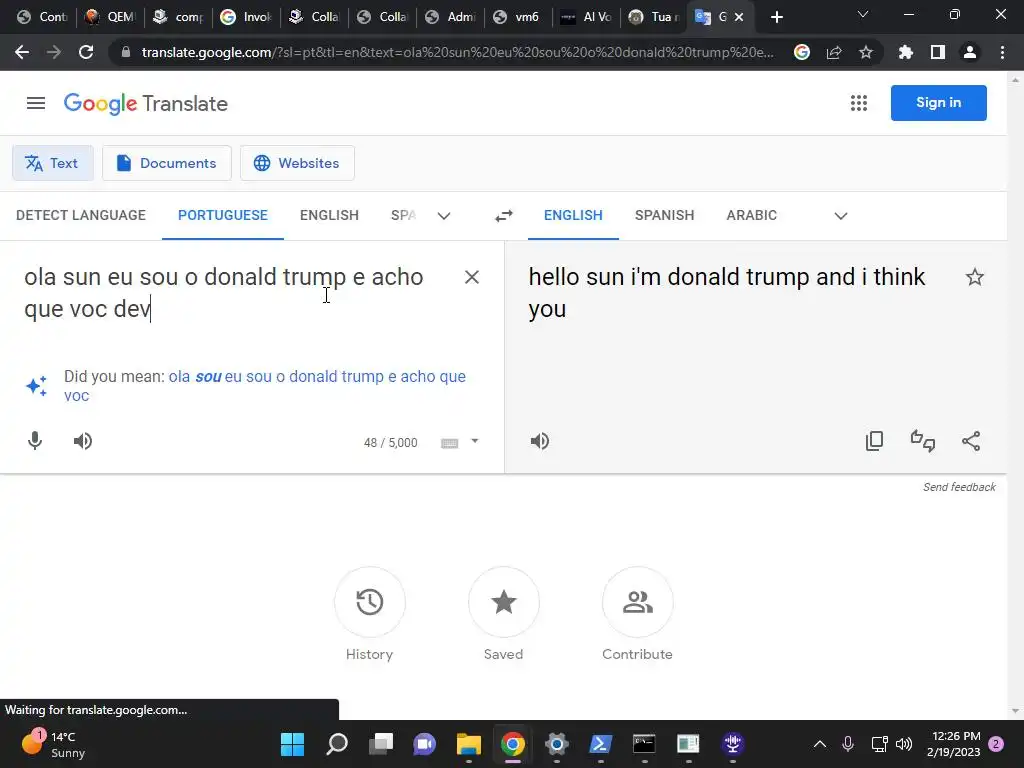Open translation History
This screenshot has height=768, width=1024.
(x=370, y=602)
